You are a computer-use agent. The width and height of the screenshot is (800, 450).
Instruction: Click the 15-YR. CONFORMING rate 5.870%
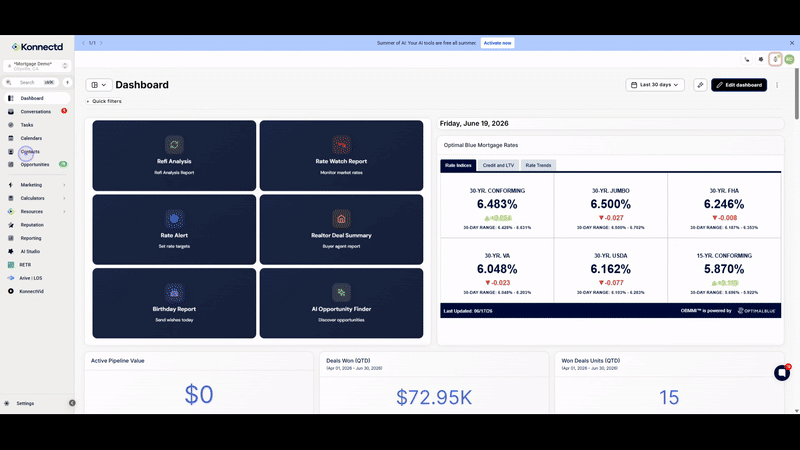(x=723, y=269)
